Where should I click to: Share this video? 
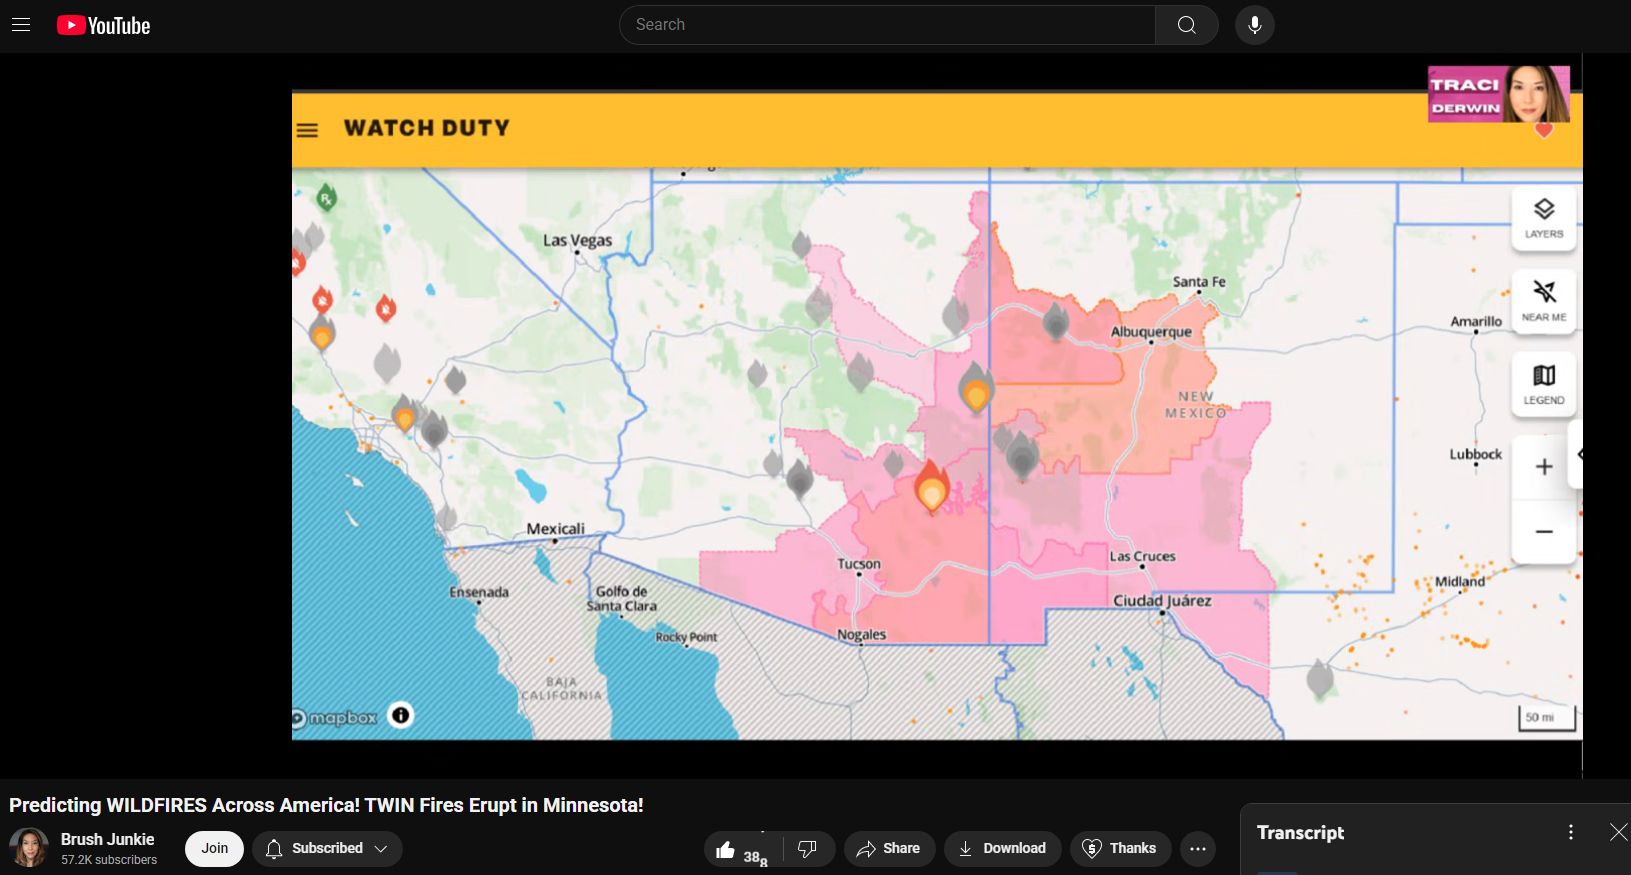click(889, 849)
